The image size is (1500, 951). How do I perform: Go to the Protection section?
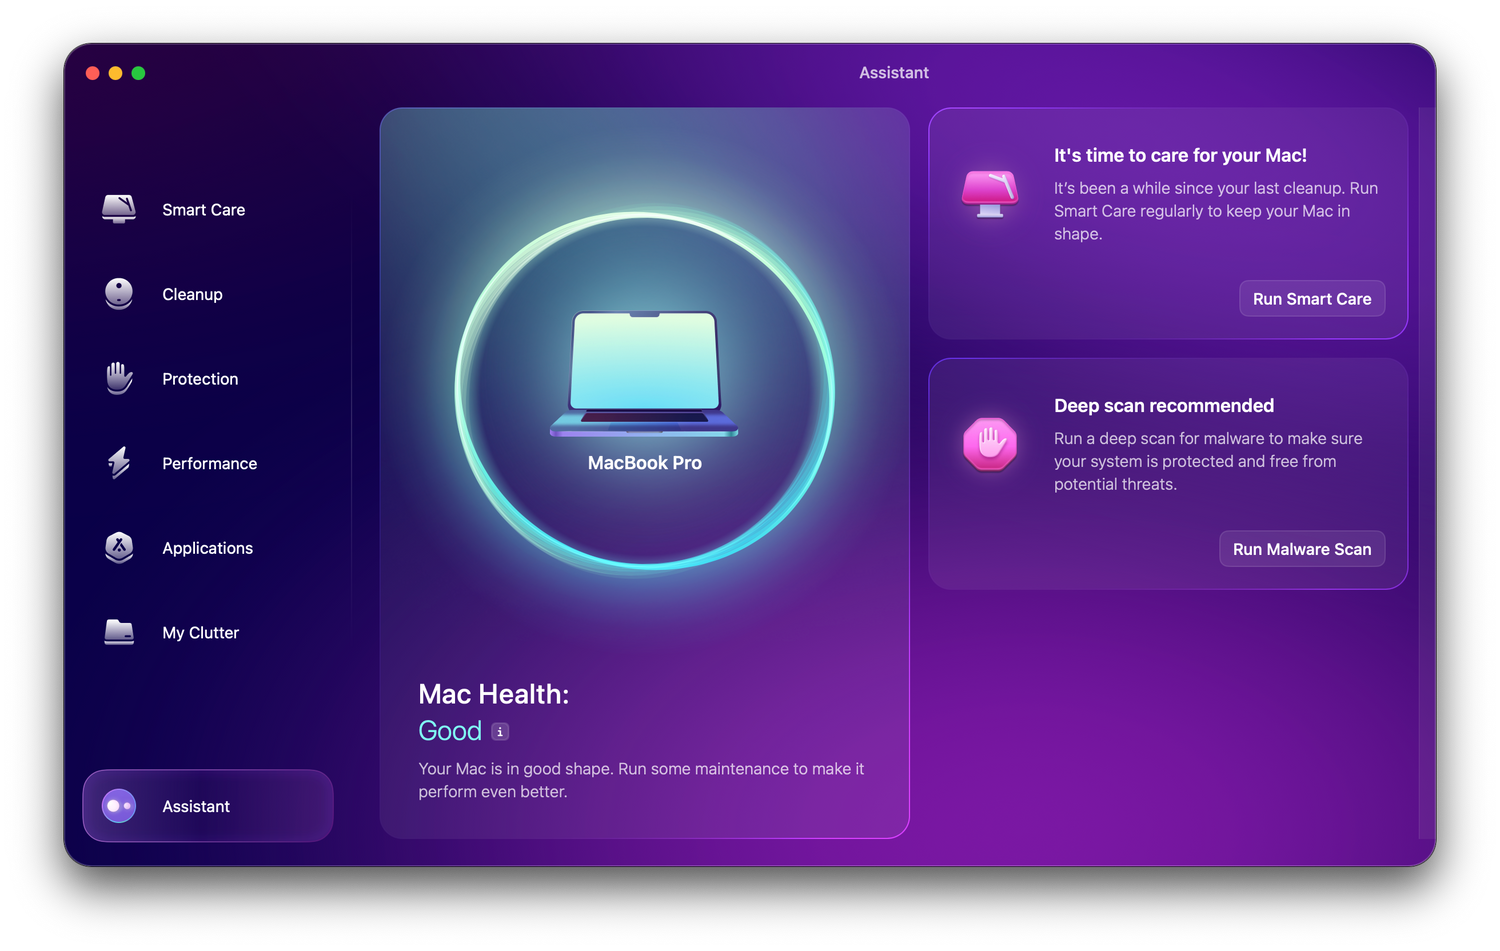[x=208, y=379]
